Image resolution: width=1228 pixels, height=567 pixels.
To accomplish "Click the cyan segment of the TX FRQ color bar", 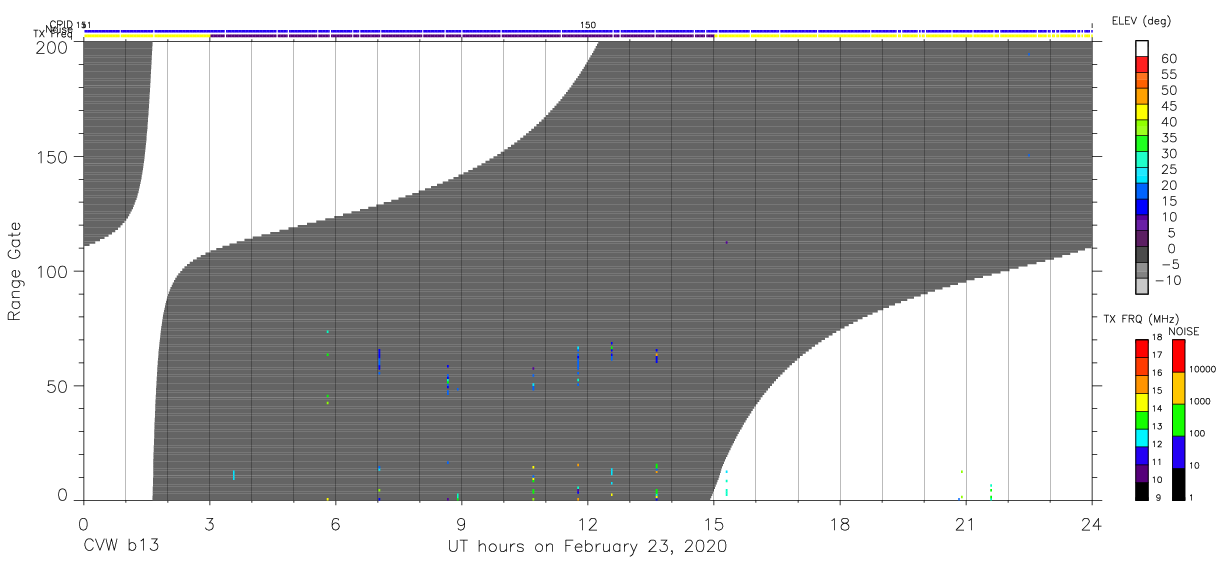I will pos(1141,437).
